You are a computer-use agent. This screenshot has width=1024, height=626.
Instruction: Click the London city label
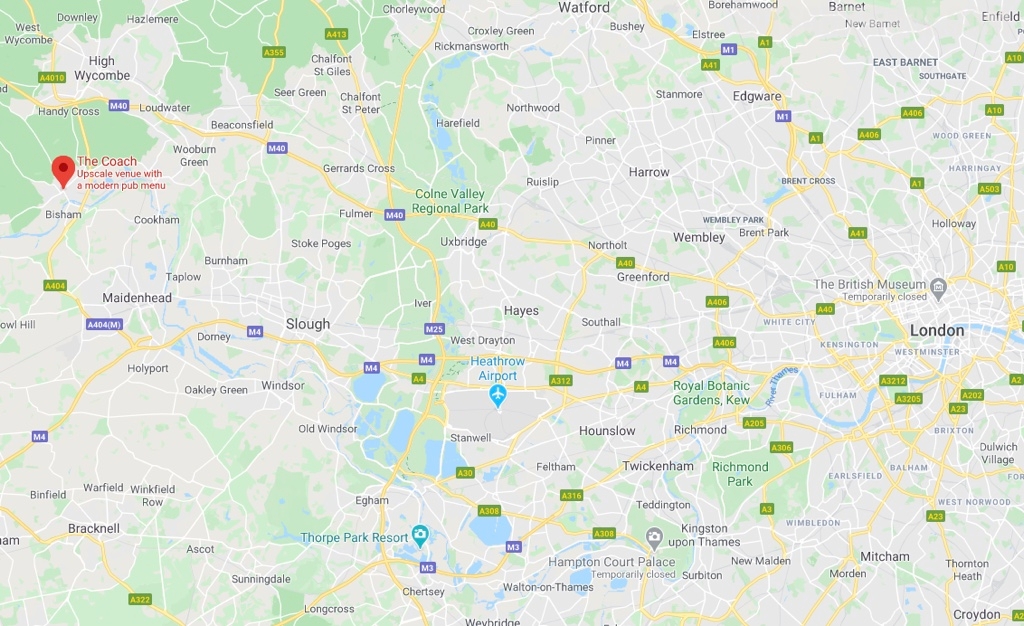(937, 330)
